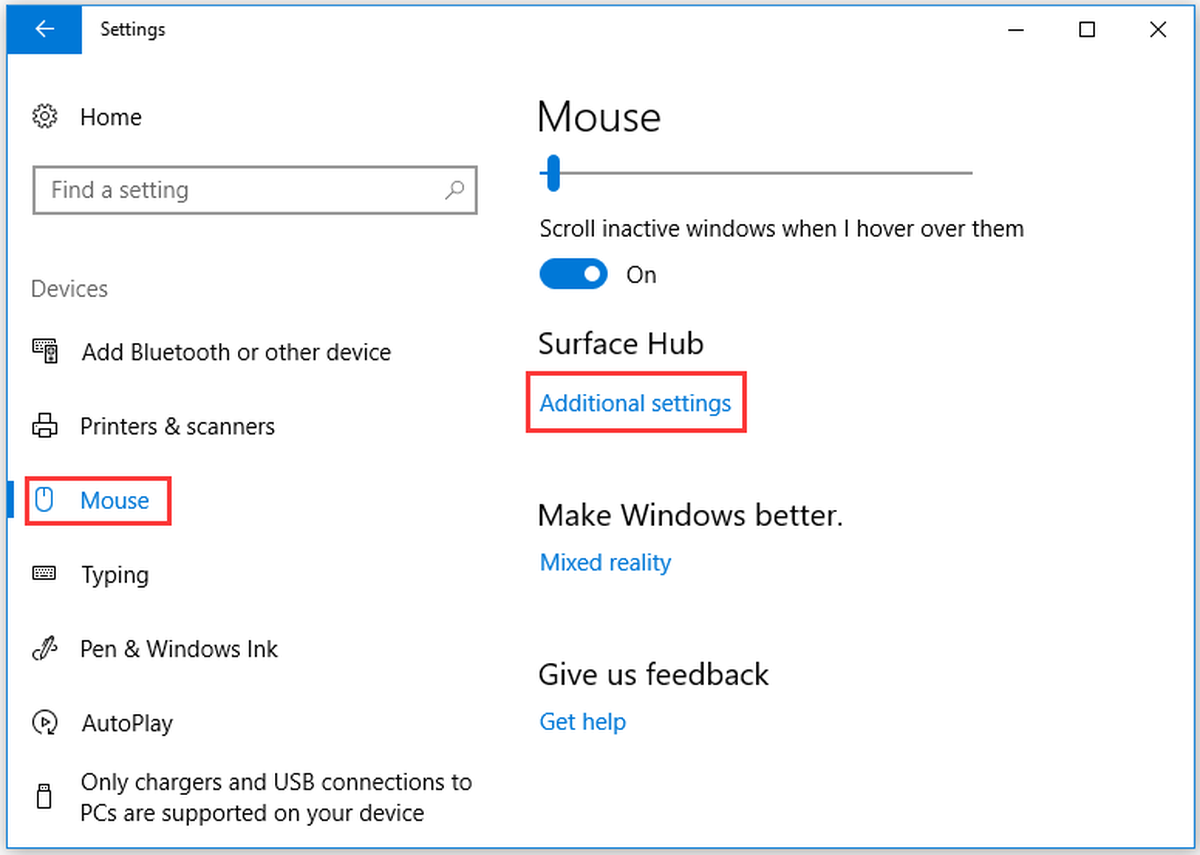Image resolution: width=1200 pixels, height=855 pixels.
Task: Go to Pen & Windows Ink page
Action: (179, 649)
